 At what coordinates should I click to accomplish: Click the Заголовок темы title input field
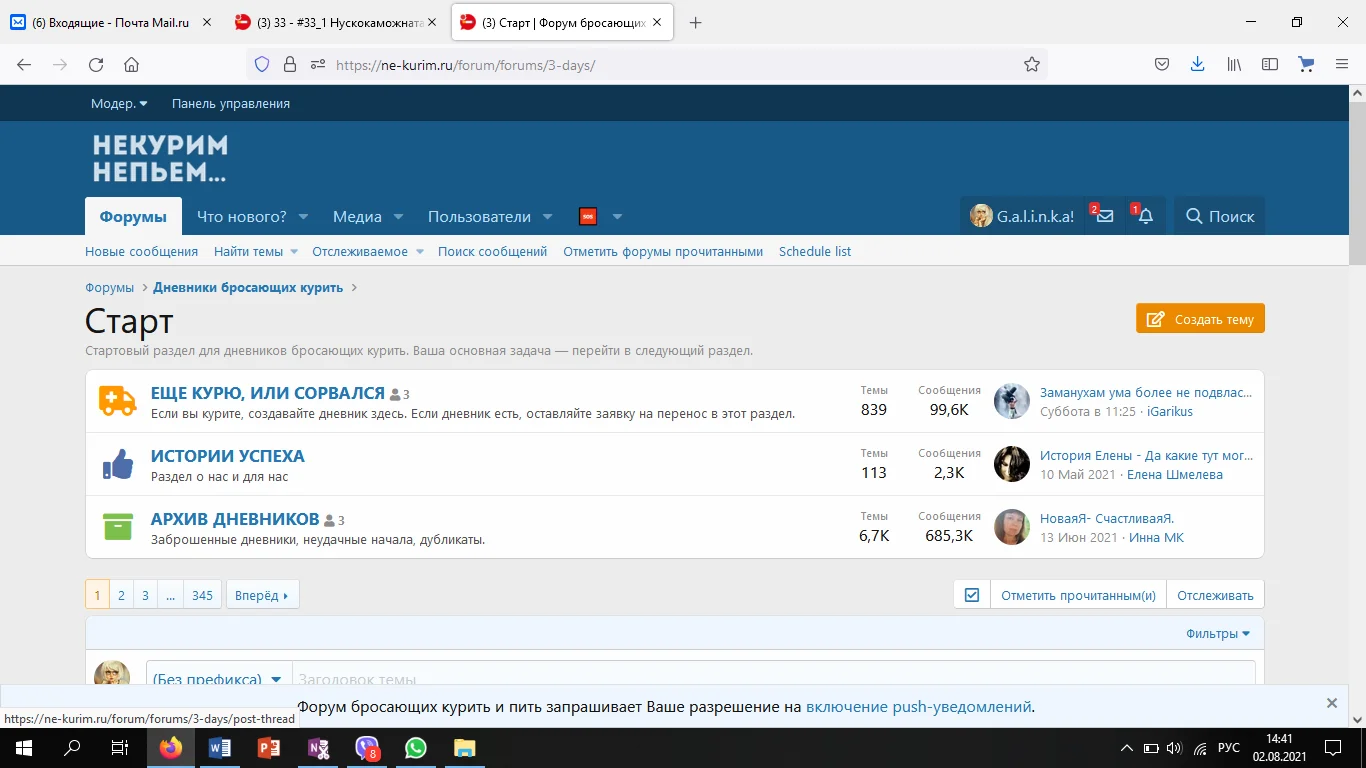point(773,678)
